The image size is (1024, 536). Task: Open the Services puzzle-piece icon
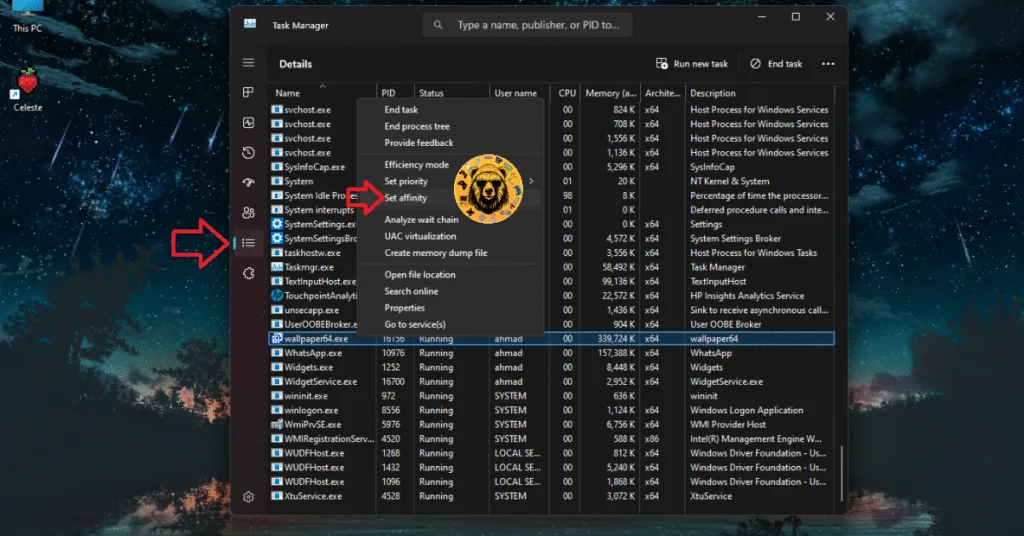(x=248, y=274)
